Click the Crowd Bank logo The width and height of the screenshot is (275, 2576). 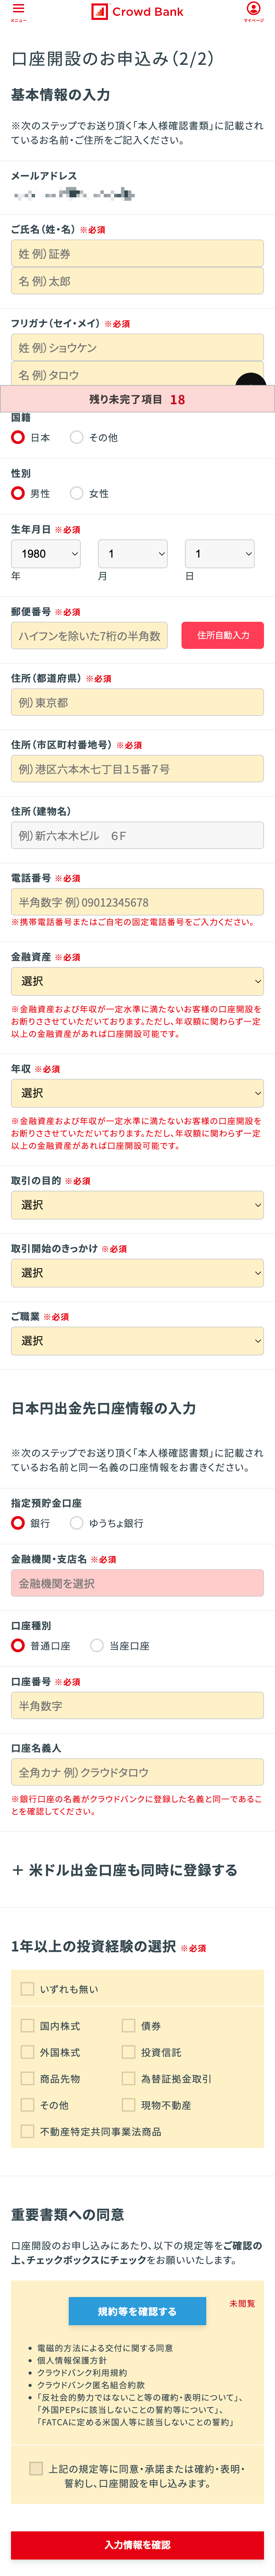pyautogui.click(x=138, y=12)
